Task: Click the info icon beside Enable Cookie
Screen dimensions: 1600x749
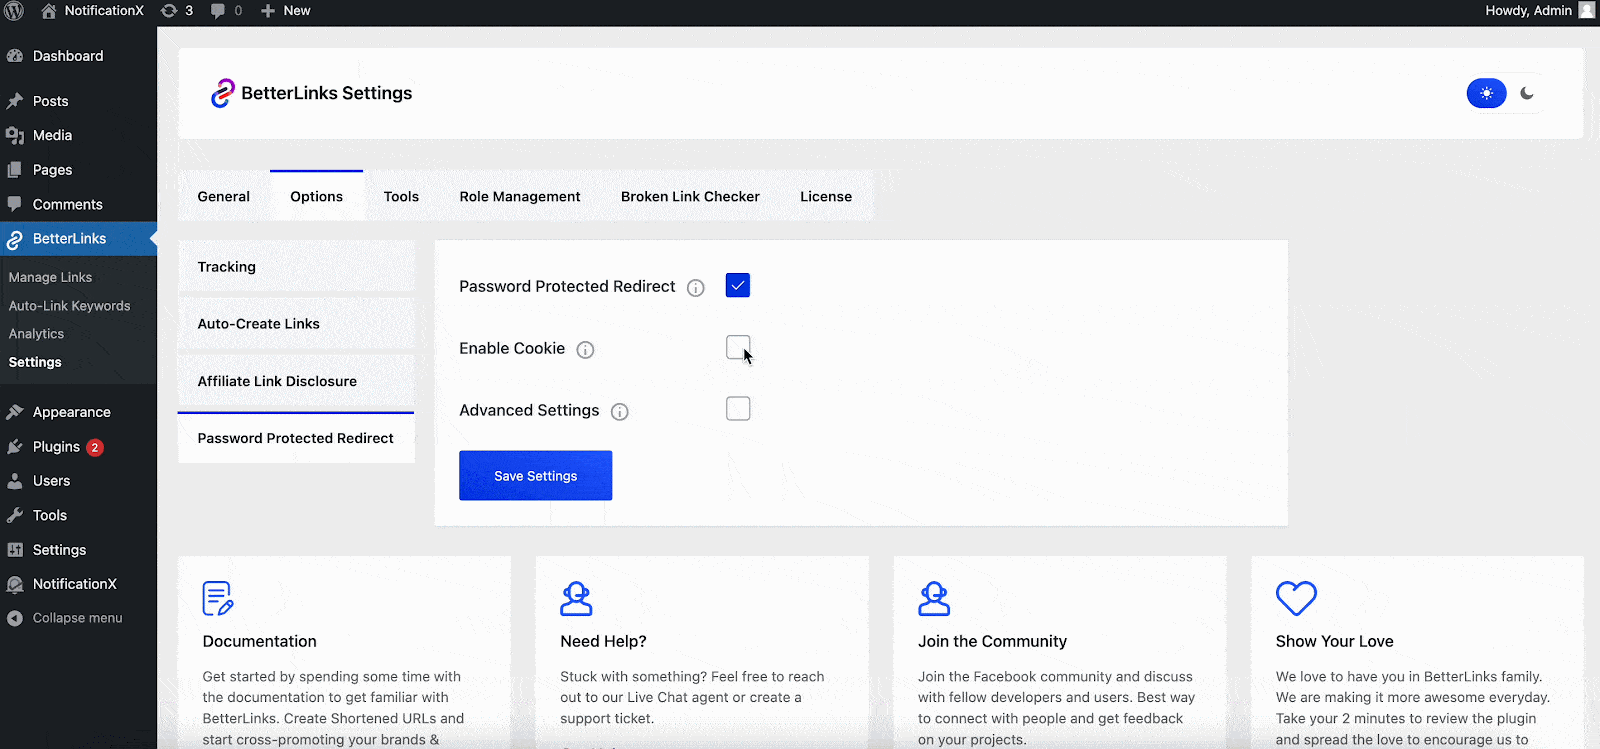Action: (585, 349)
